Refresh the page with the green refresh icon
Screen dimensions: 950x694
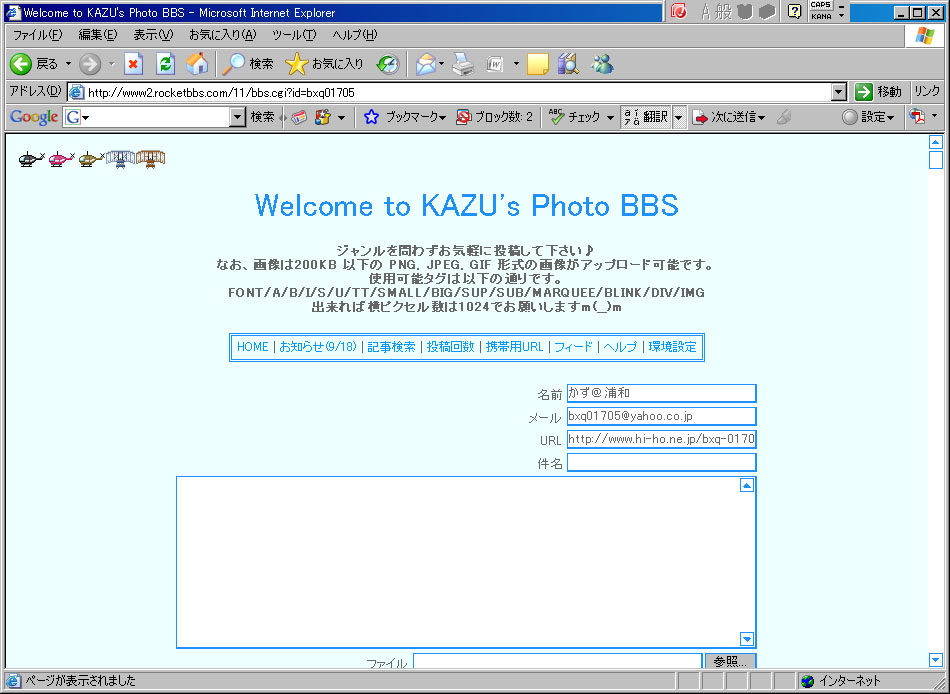click(x=166, y=64)
